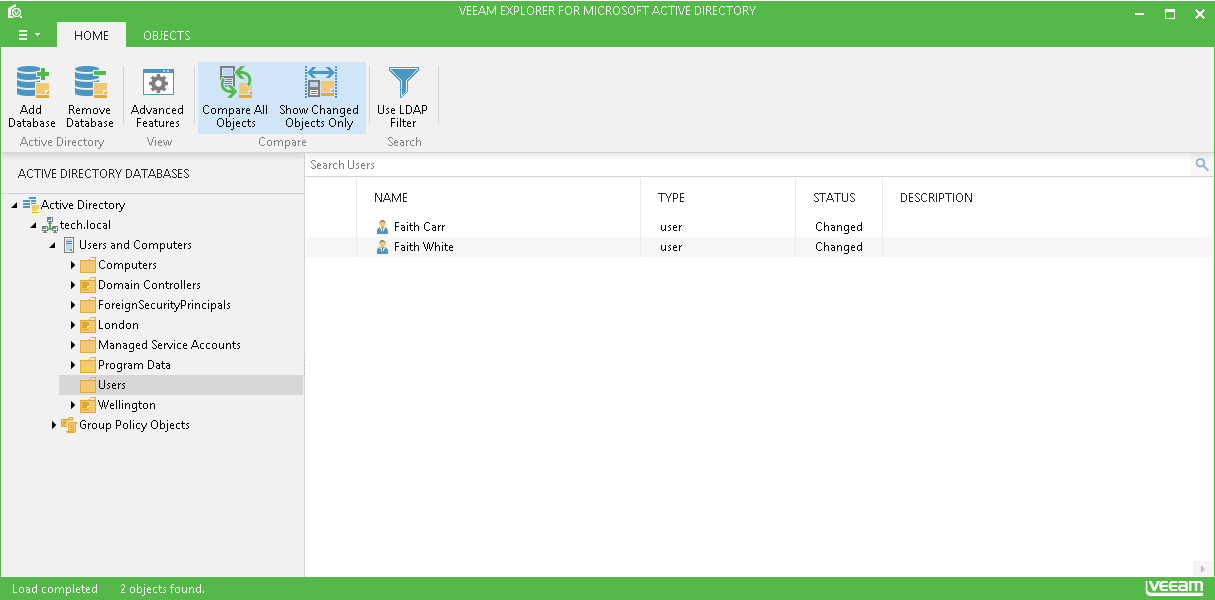Collapse the tech.local domain node
This screenshot has width=1215, height=600.
33,225
